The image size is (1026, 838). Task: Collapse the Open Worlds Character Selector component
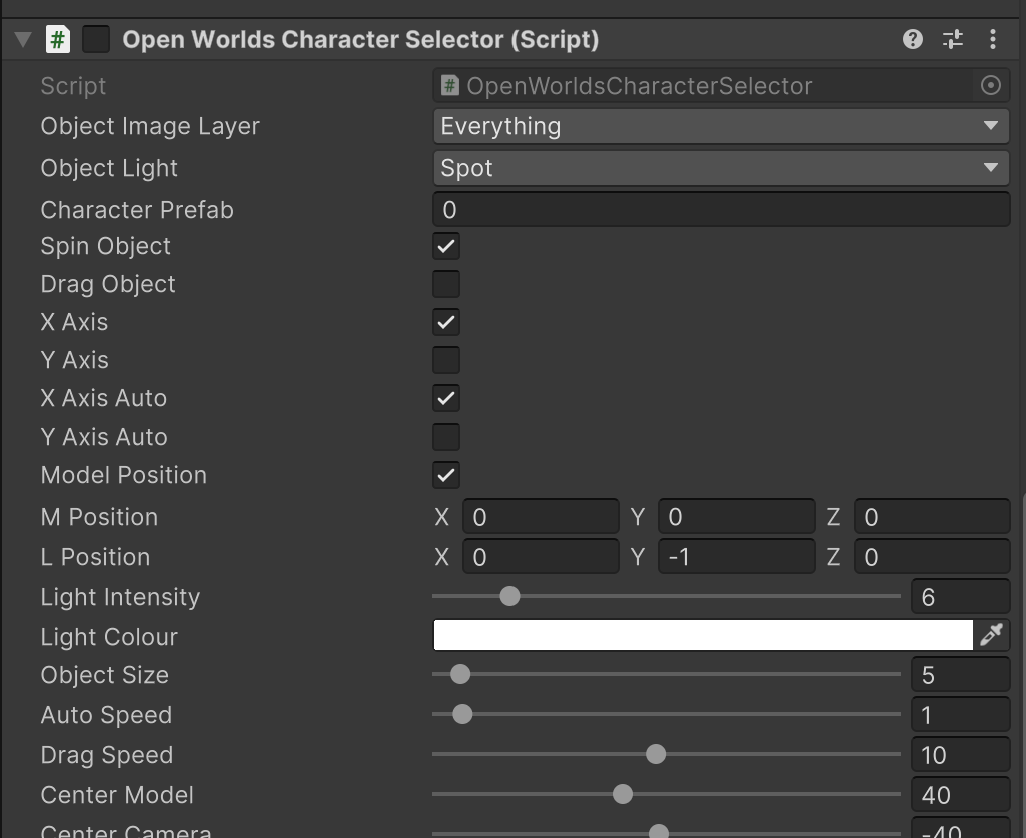[x=23, y=40]
